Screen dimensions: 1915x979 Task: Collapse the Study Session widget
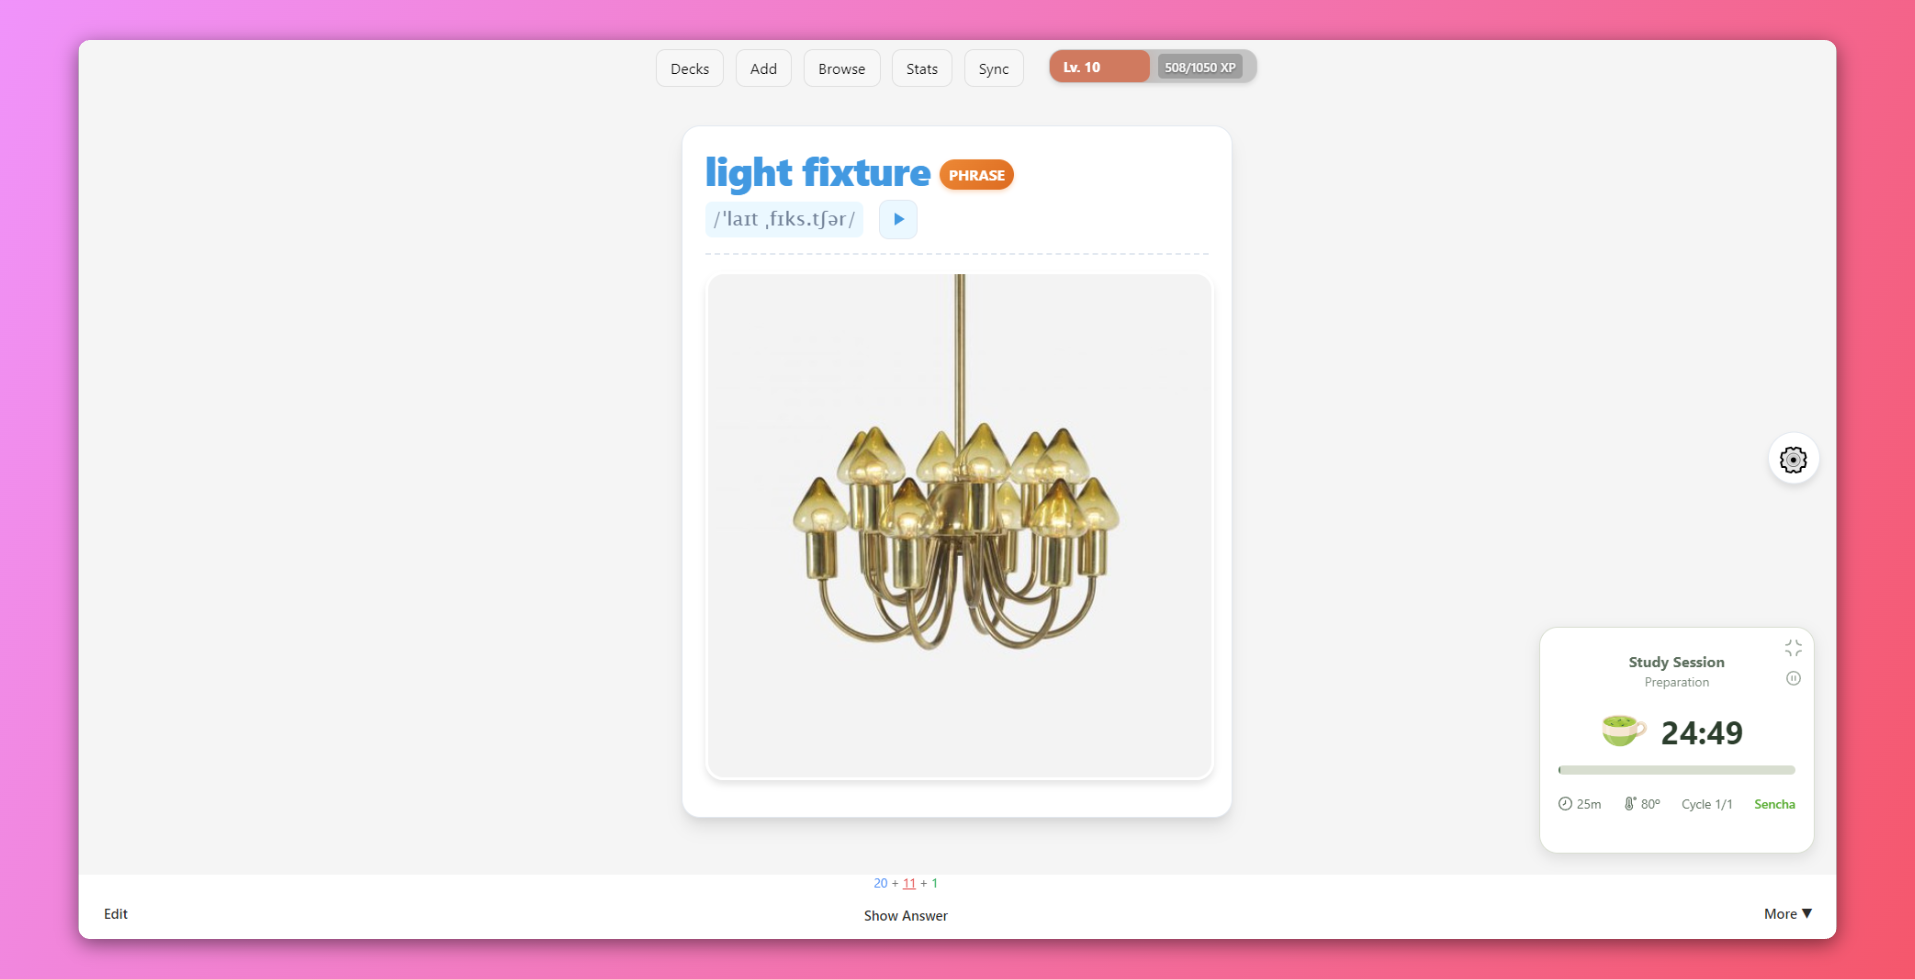(1793, 648)
